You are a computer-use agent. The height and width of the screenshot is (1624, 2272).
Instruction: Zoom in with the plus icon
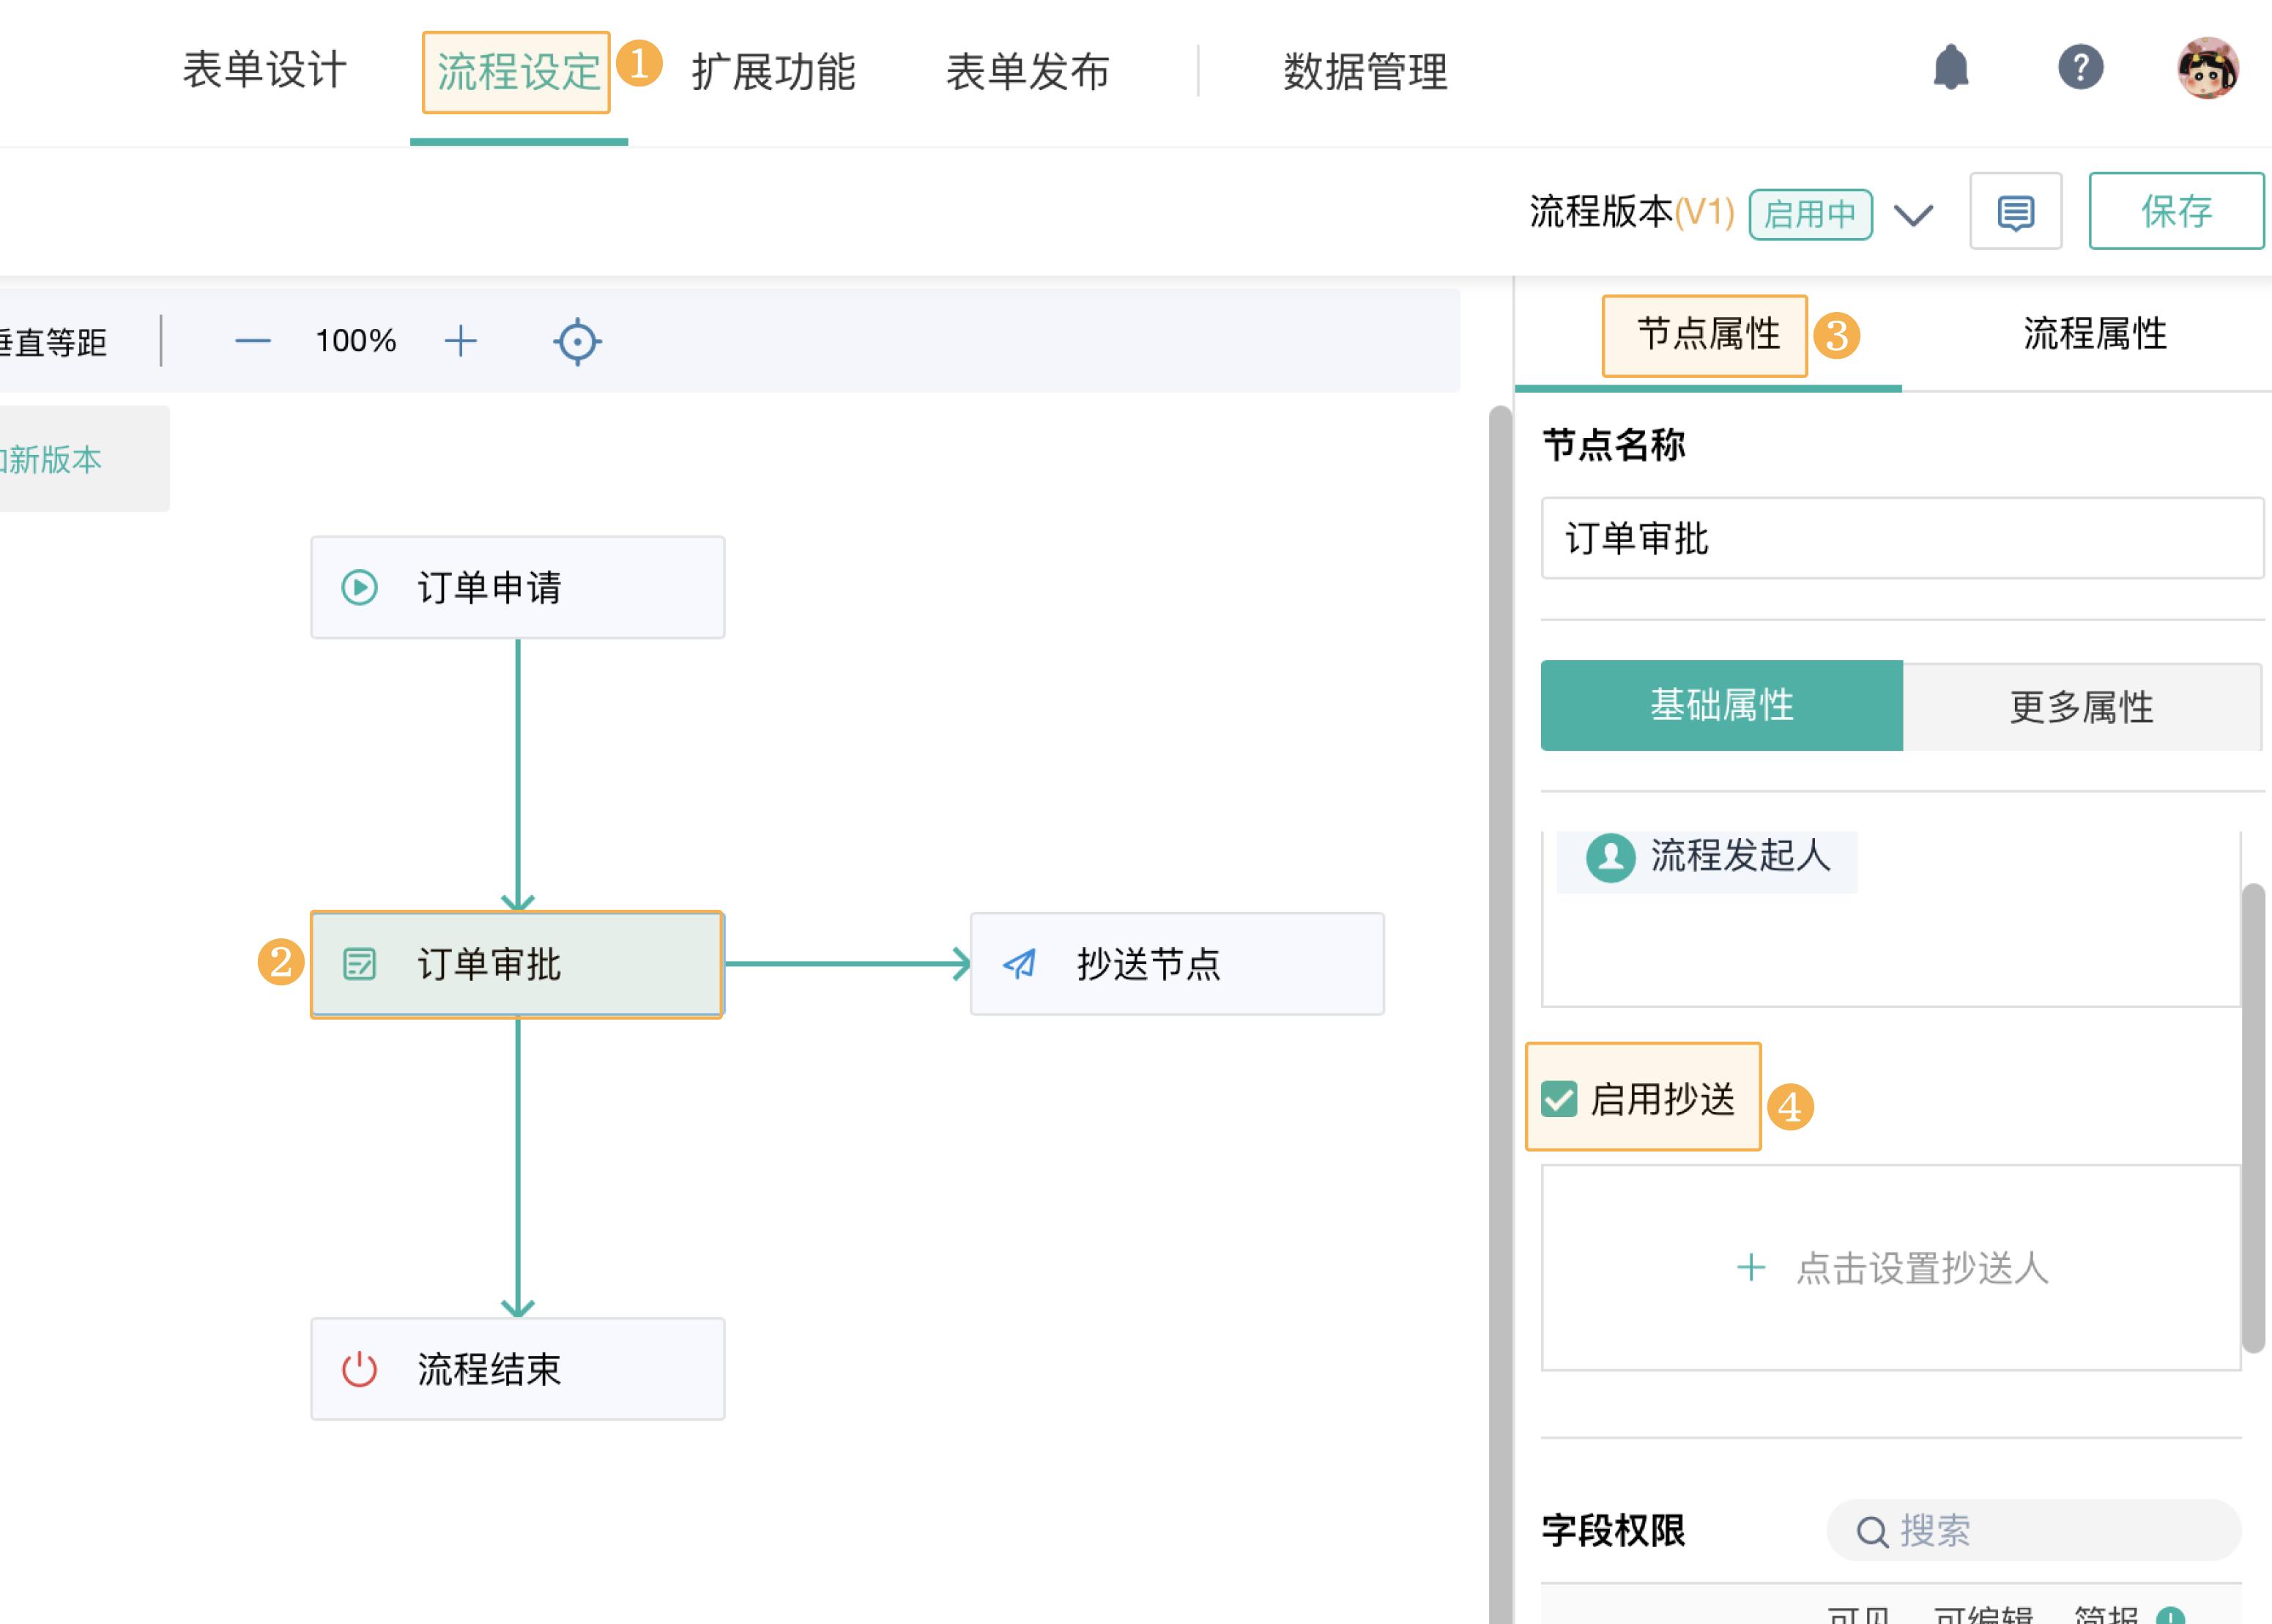tap(461, 341)
